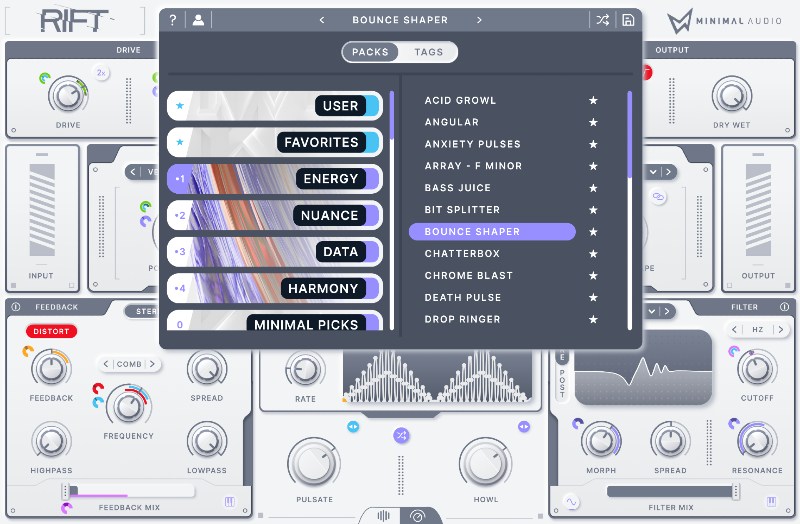The image size is (800, 524).
Task: Click right arrow of HZ selector
Action: (780, 329)
